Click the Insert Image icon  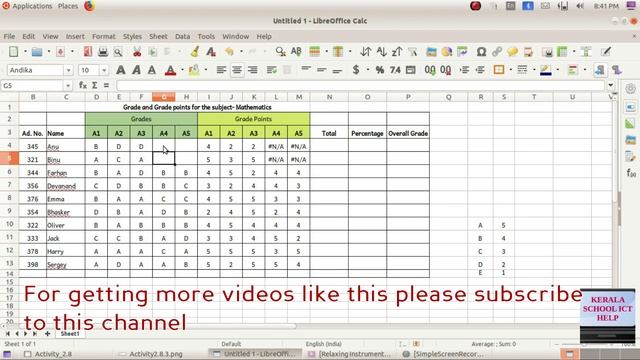click(x=431, y=52)
